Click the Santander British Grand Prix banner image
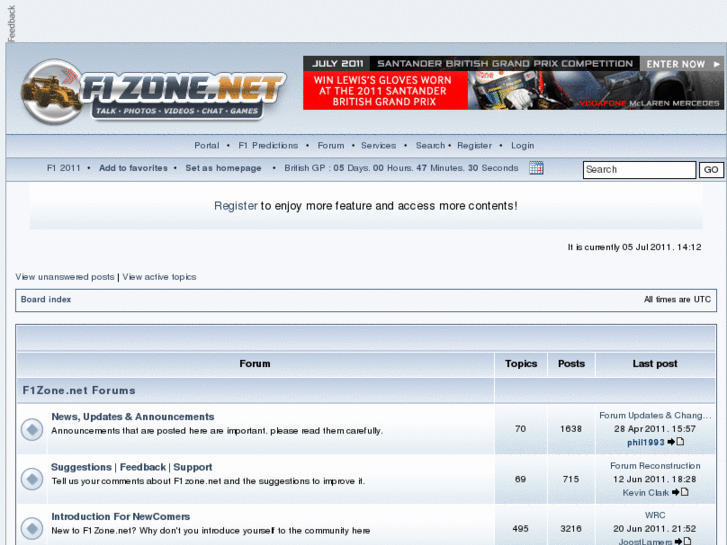Screen dimensions: 727x545 click(513, 83)
